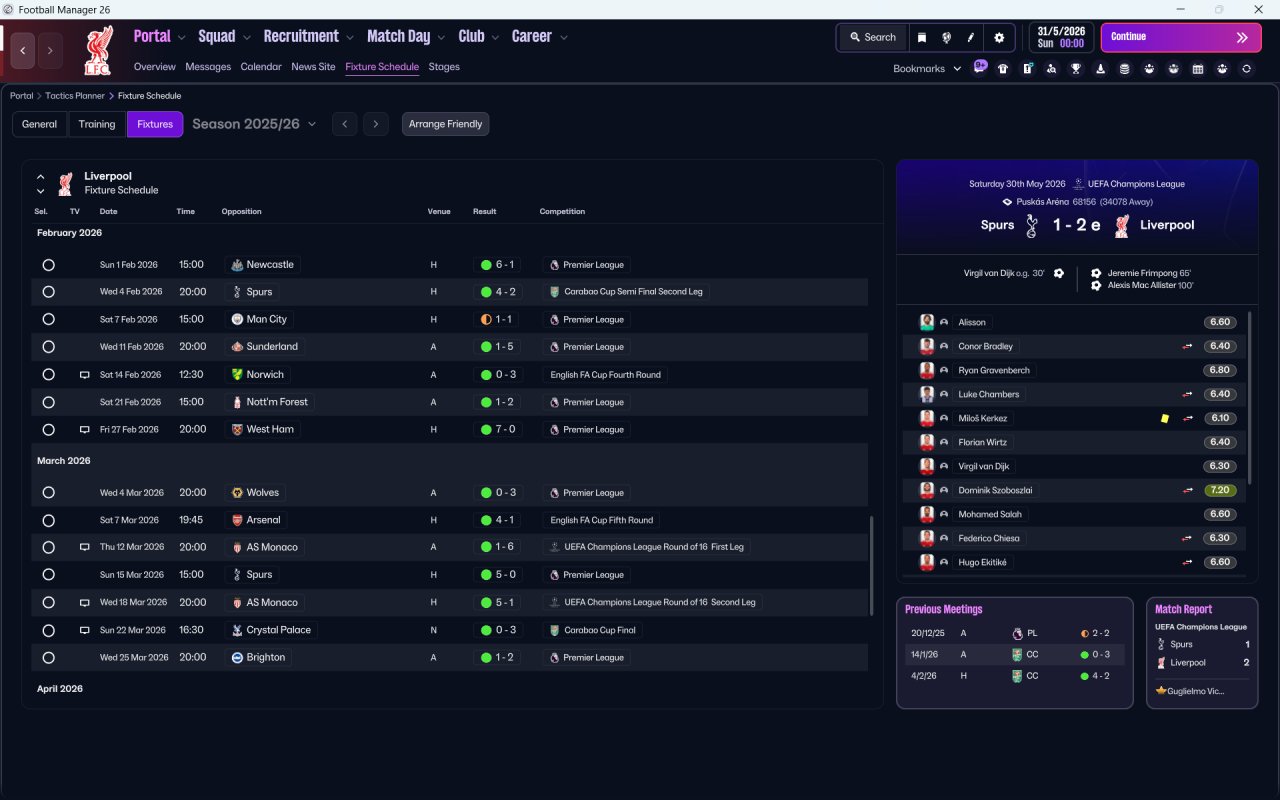The image size is (1280, 800).
Task: Select the radio circle for the Newcastle fixture
Action: coord(48,265)
